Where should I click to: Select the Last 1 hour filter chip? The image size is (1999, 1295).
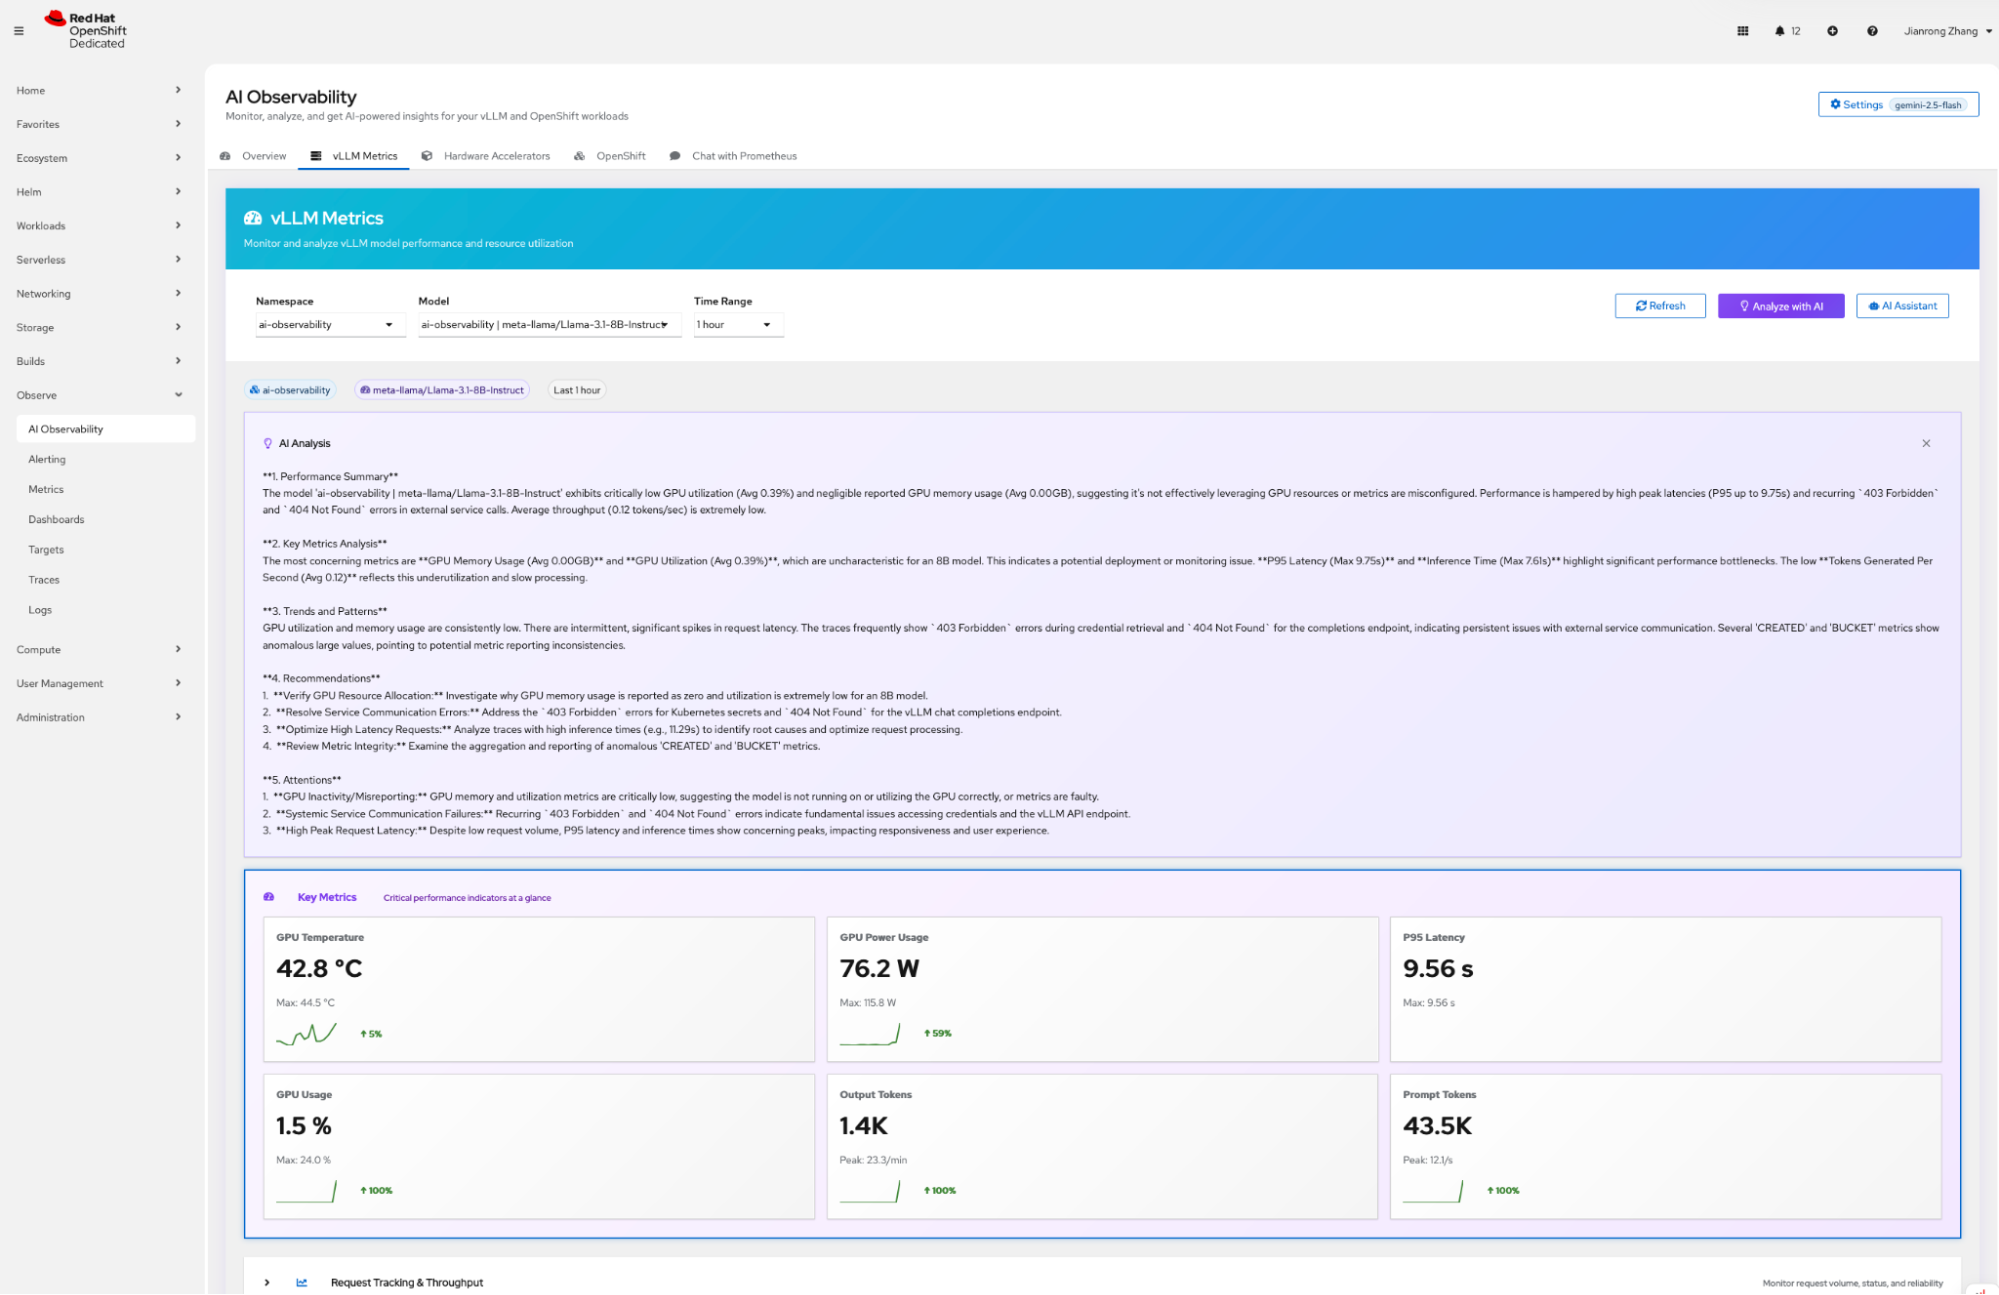(576, 390)
